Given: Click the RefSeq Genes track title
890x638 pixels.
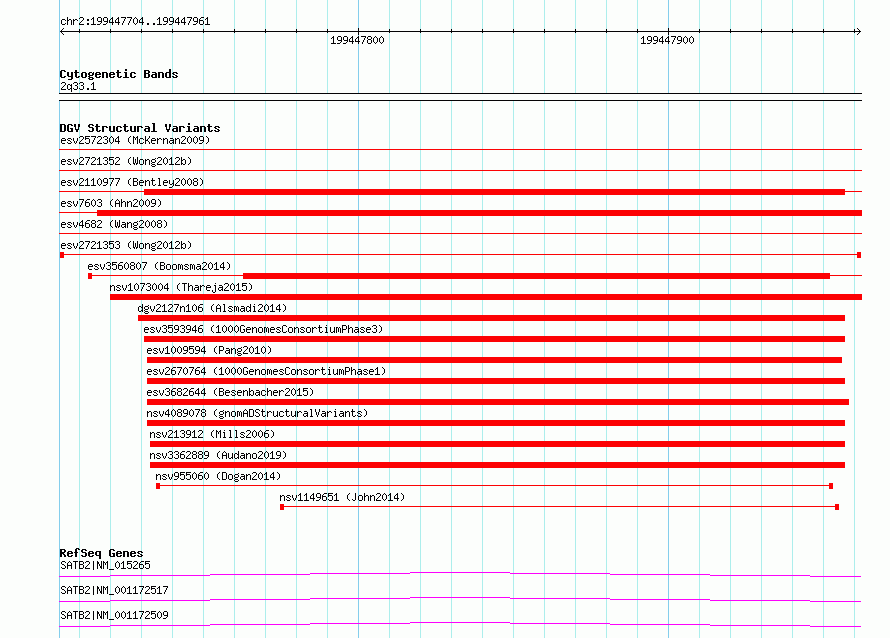Looking at the screenshot, I should (101, 553).
